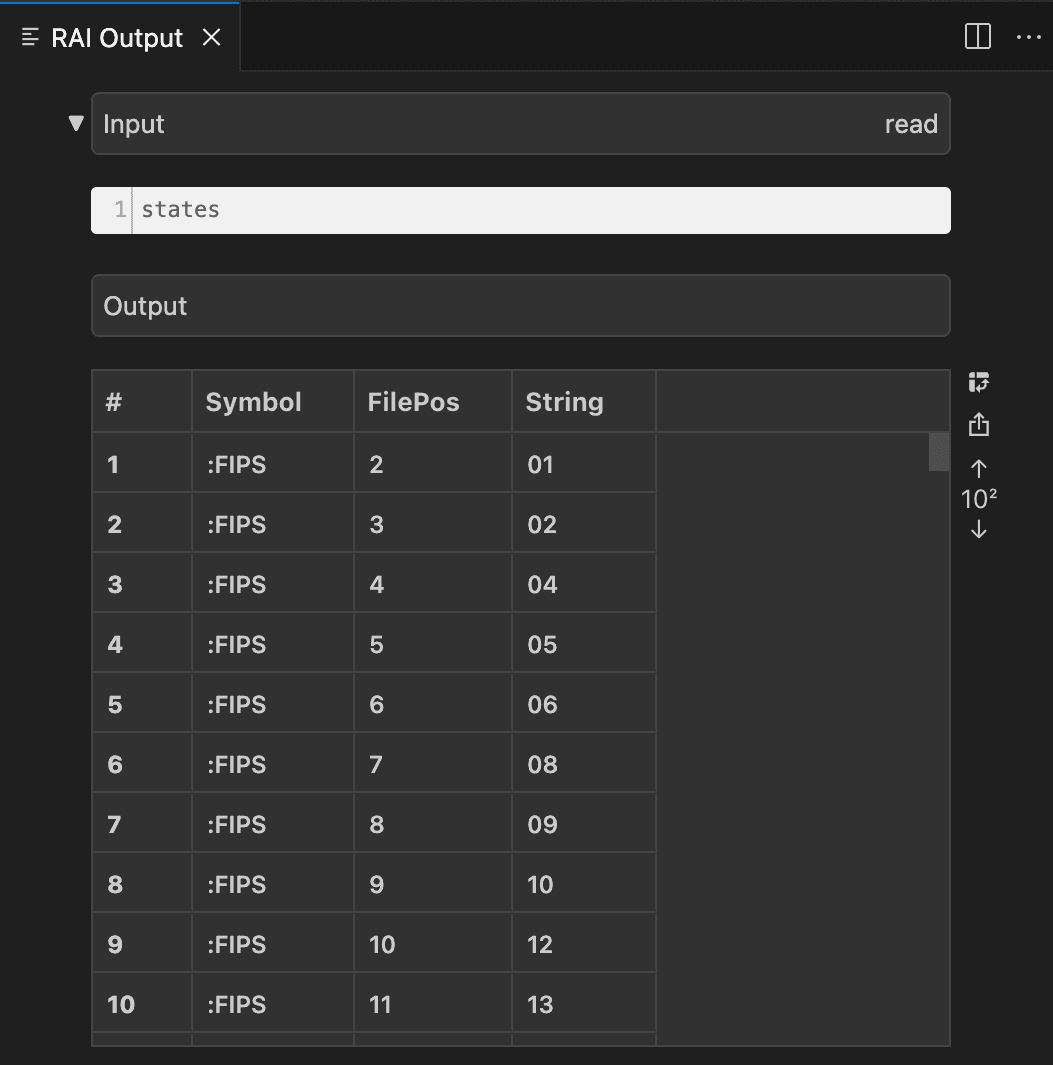Click FilePos cell with value 7
1053x1065 pixels.
coord(433,764)
